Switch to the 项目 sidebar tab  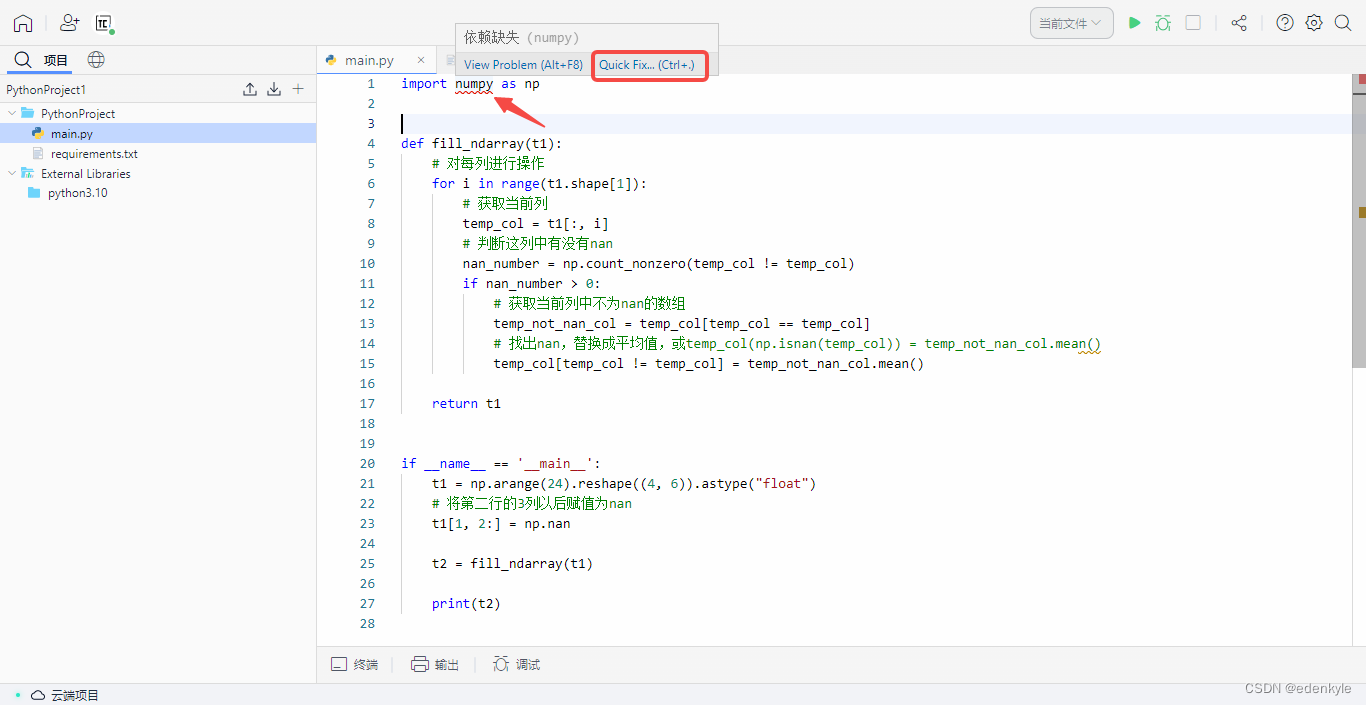41,60
